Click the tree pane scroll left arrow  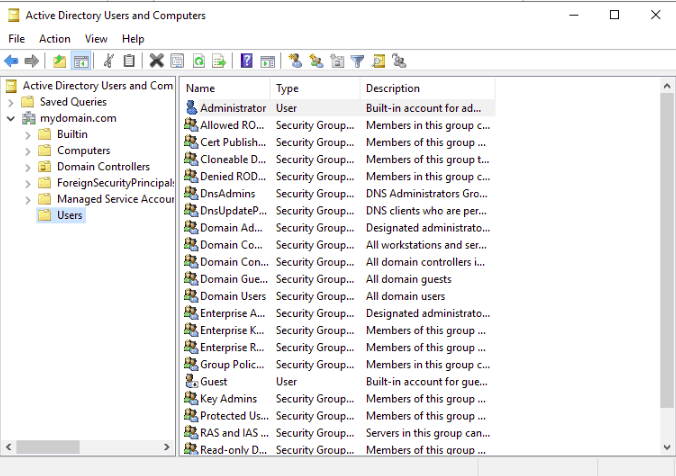point(9,447)
